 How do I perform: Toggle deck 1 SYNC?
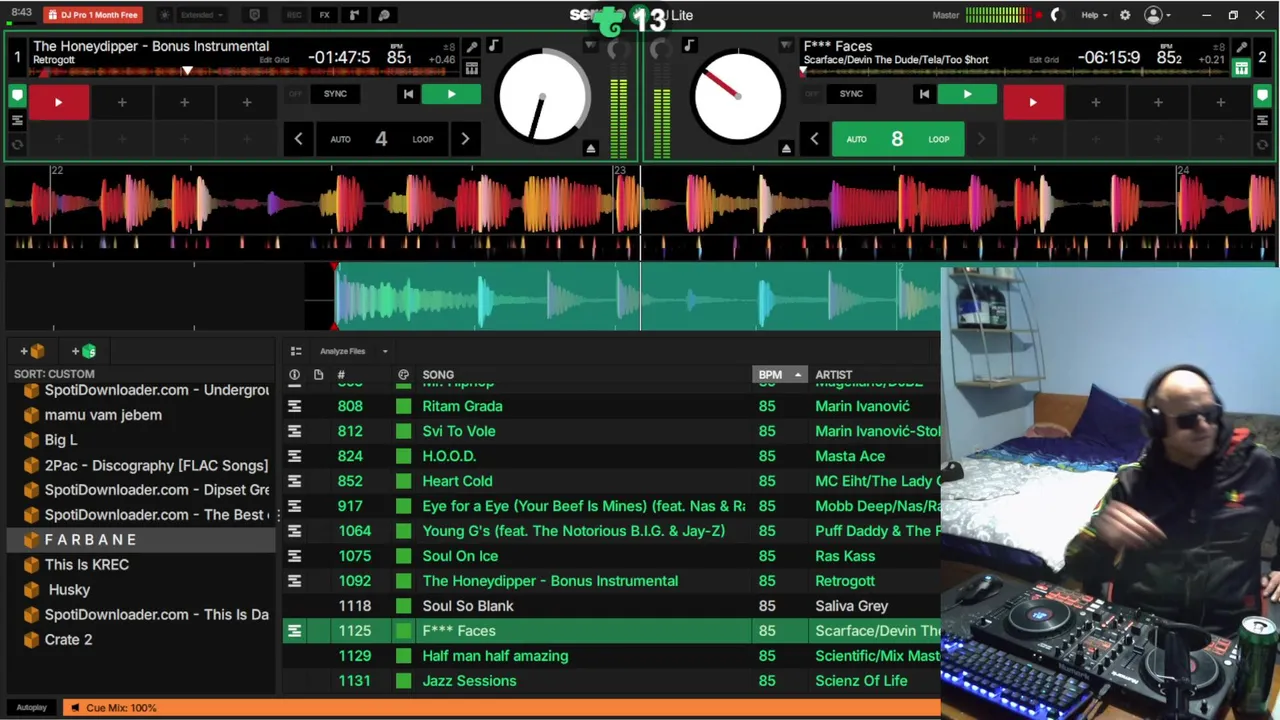pos(335,94)
